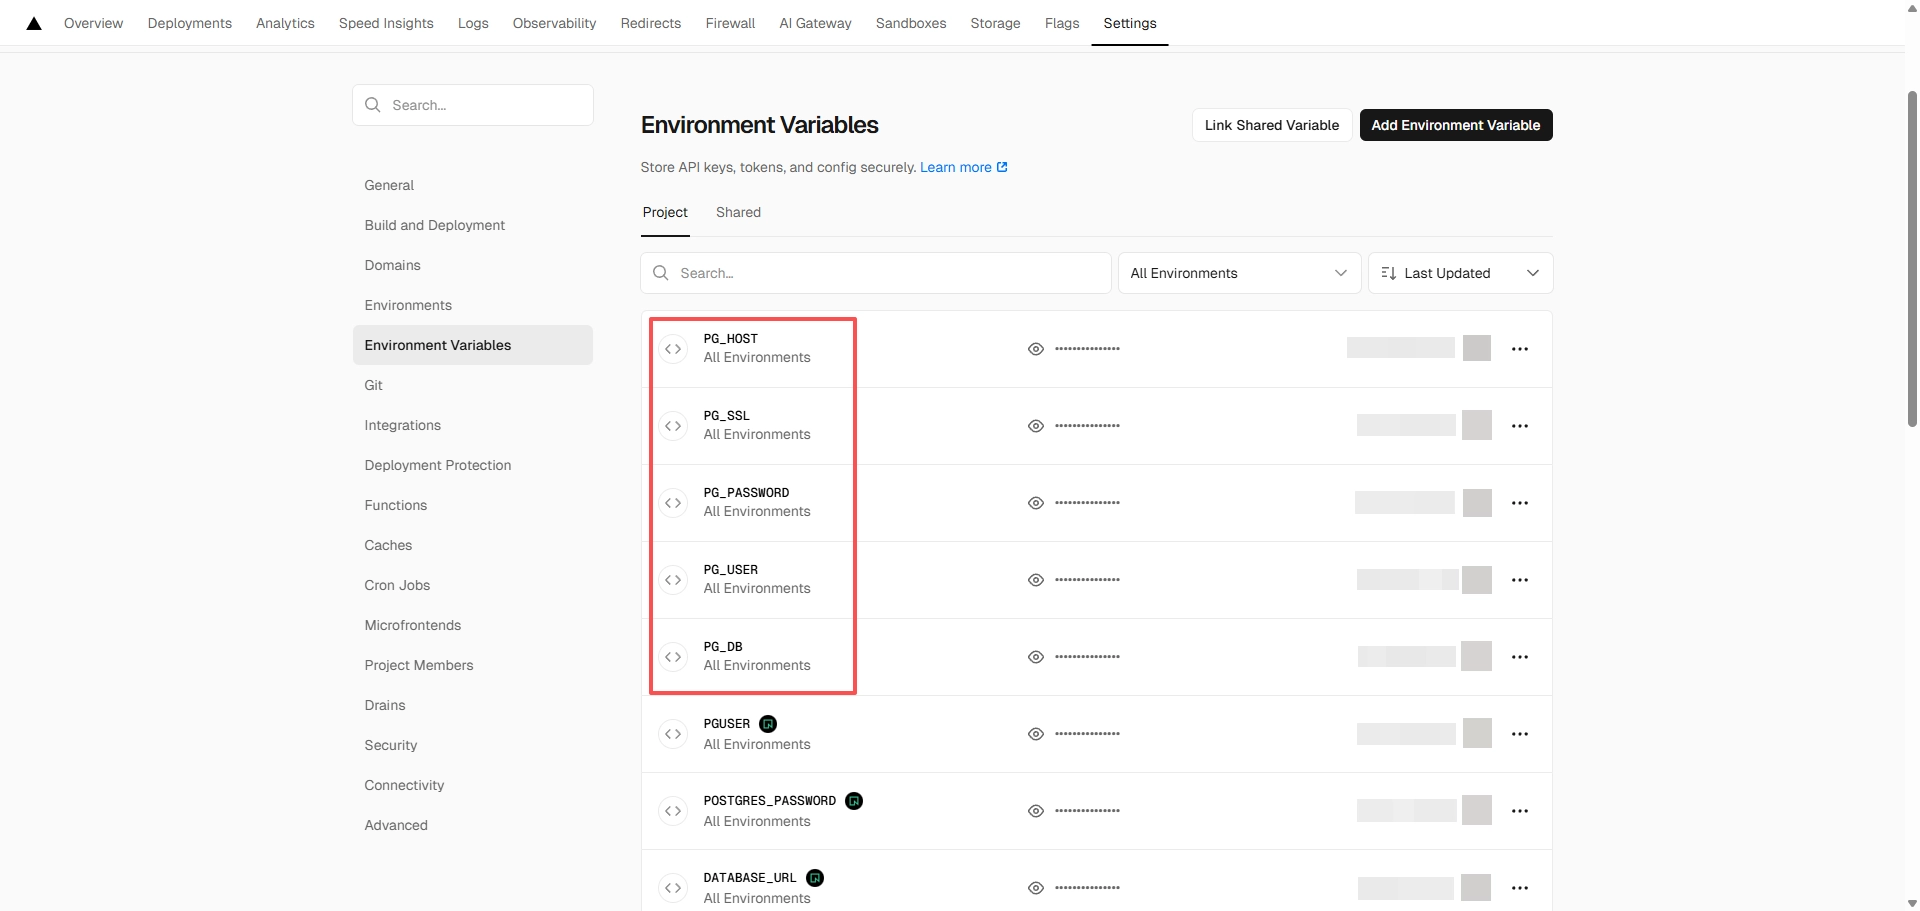1920x911 pixels.
Task: Switch to the Shared variables tab
Action: (738, 212)
